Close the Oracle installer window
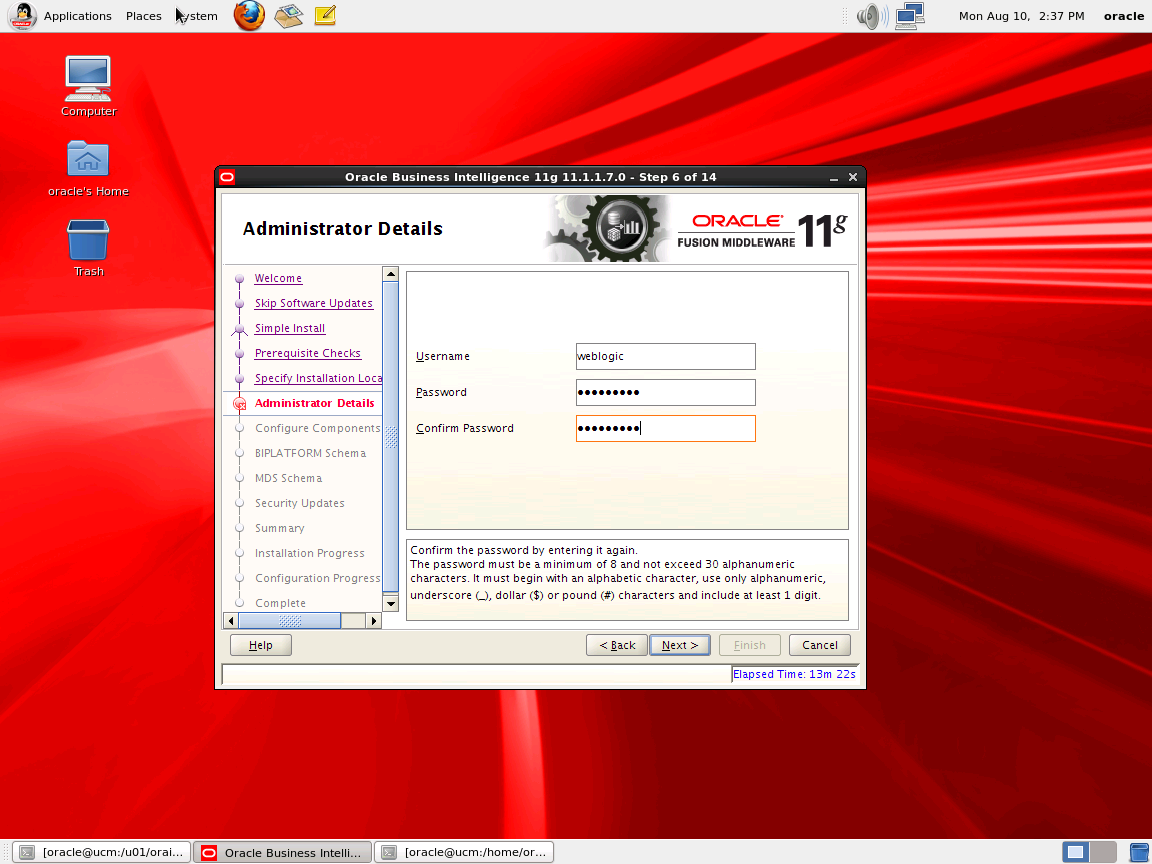 (x=853, y=177)
